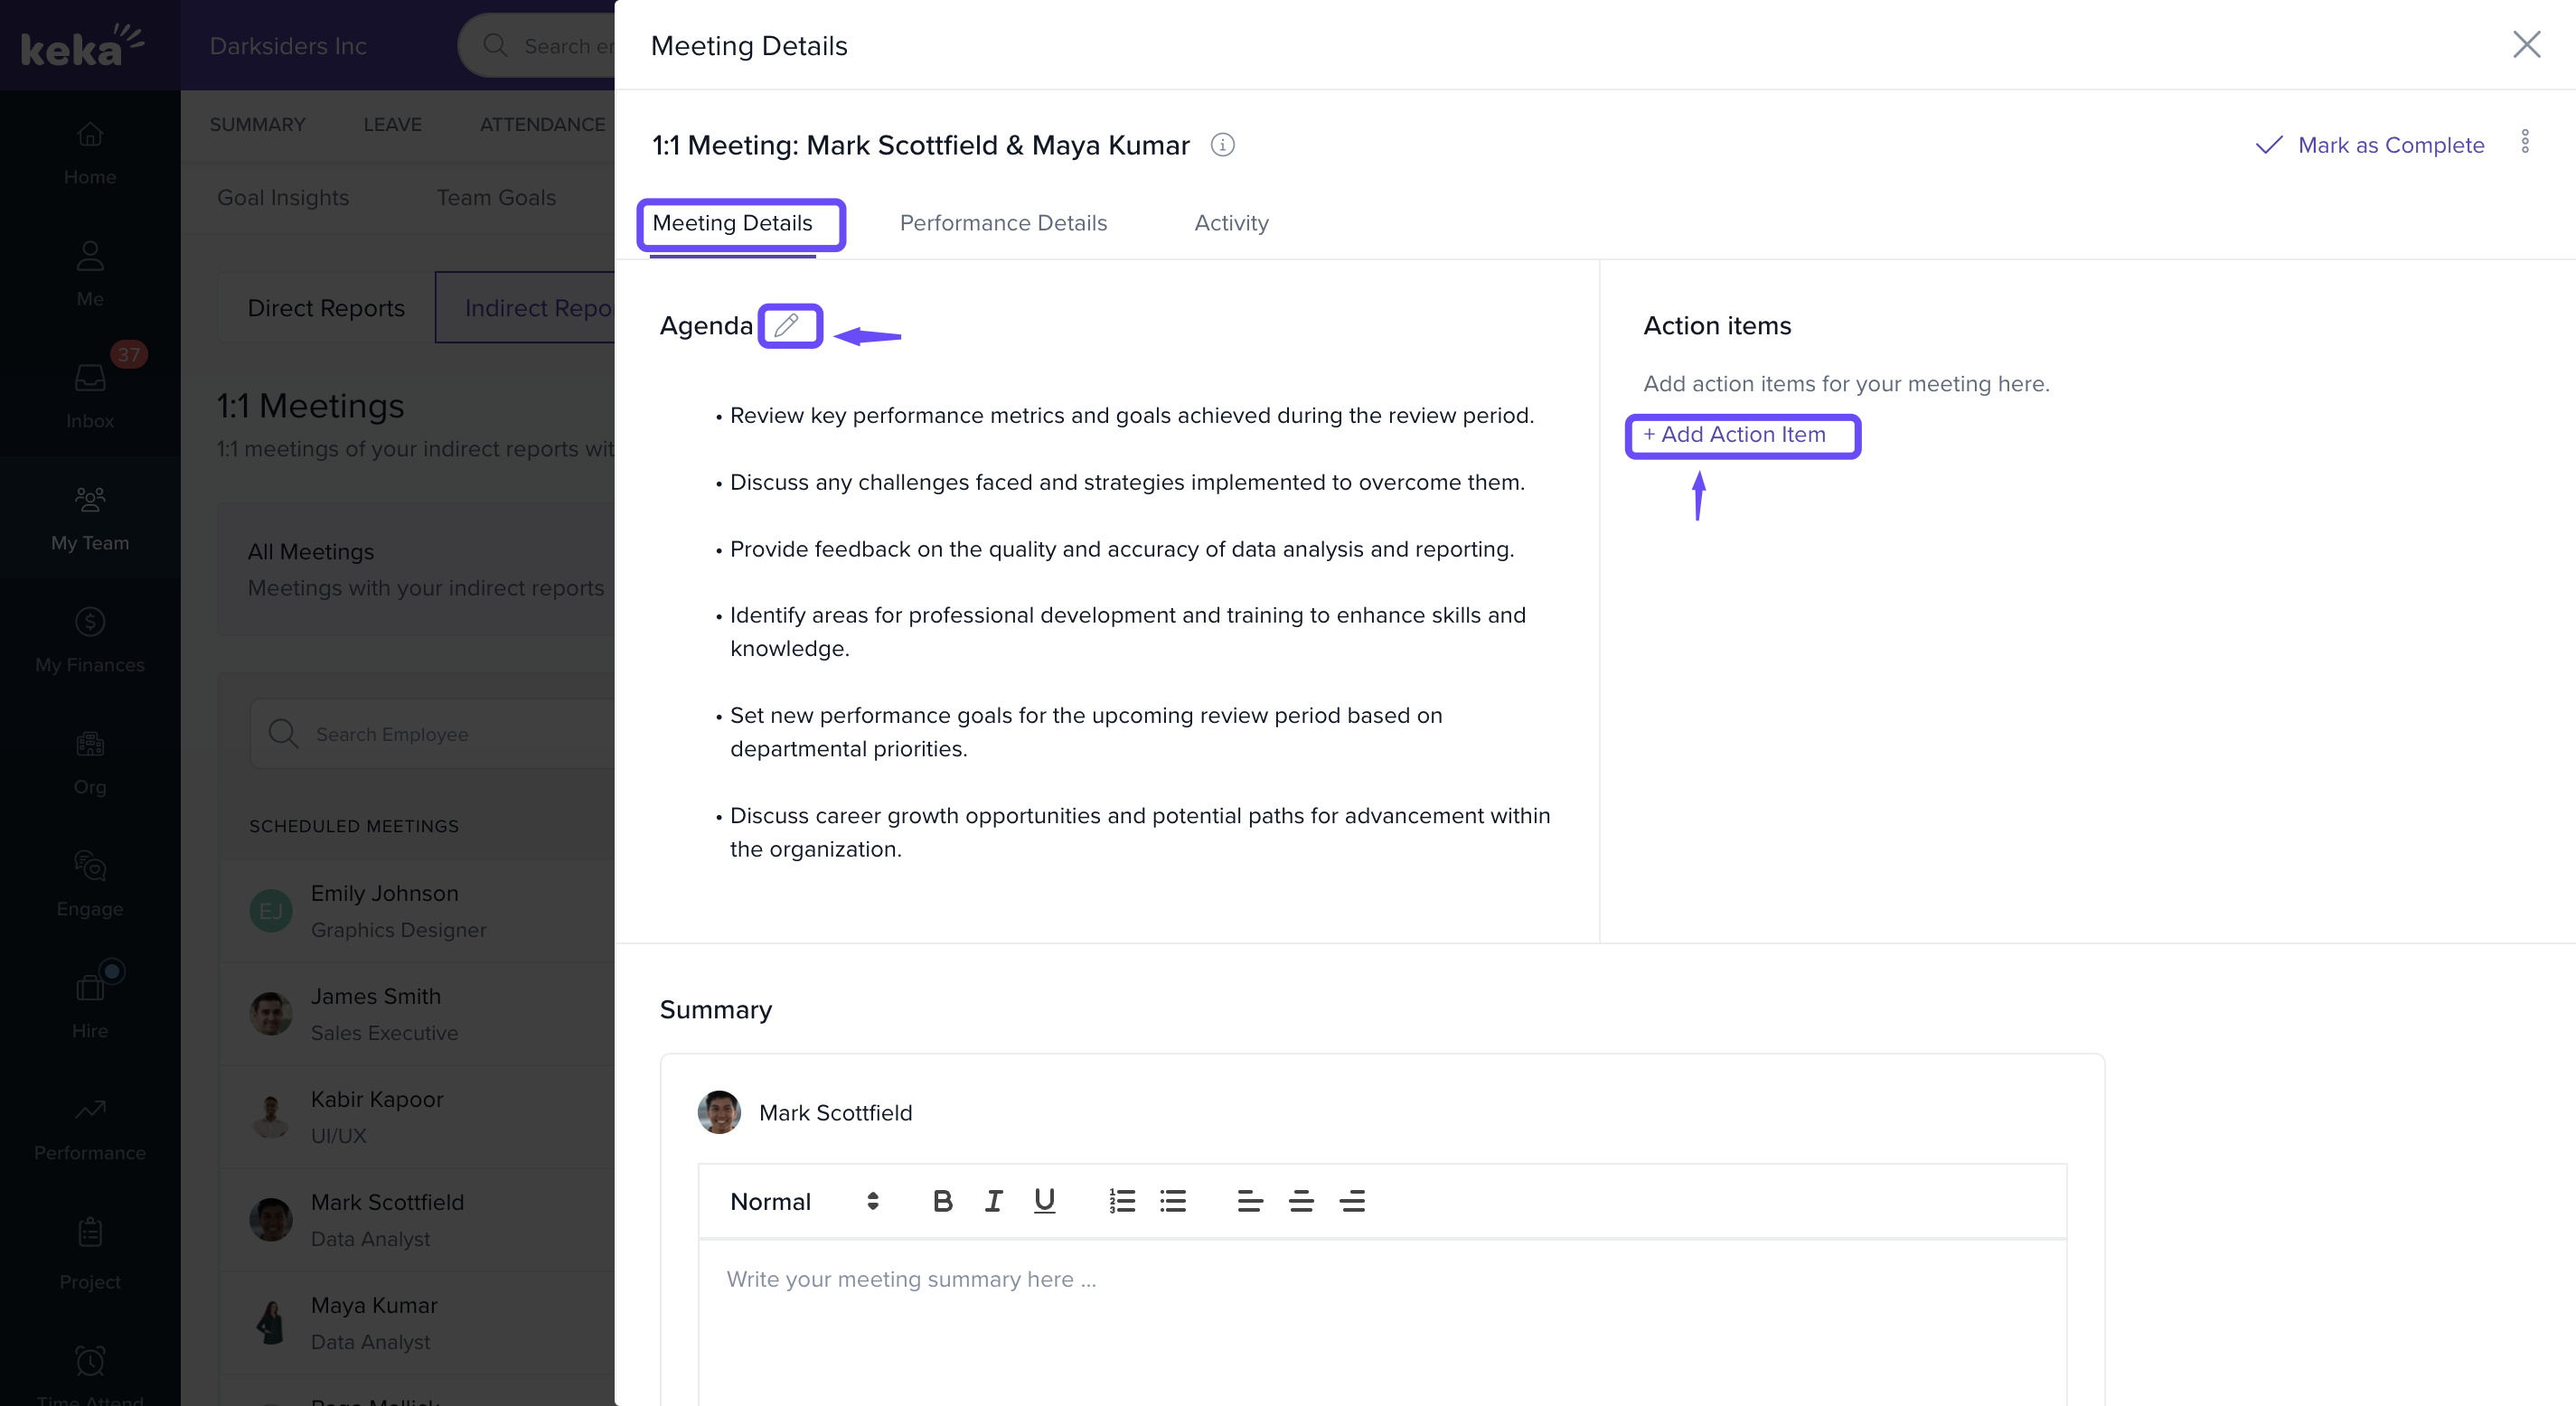The image size is (2576, 1406).
Task: Open the Normal text style dropdown
Action: (x=804, y=1201)
